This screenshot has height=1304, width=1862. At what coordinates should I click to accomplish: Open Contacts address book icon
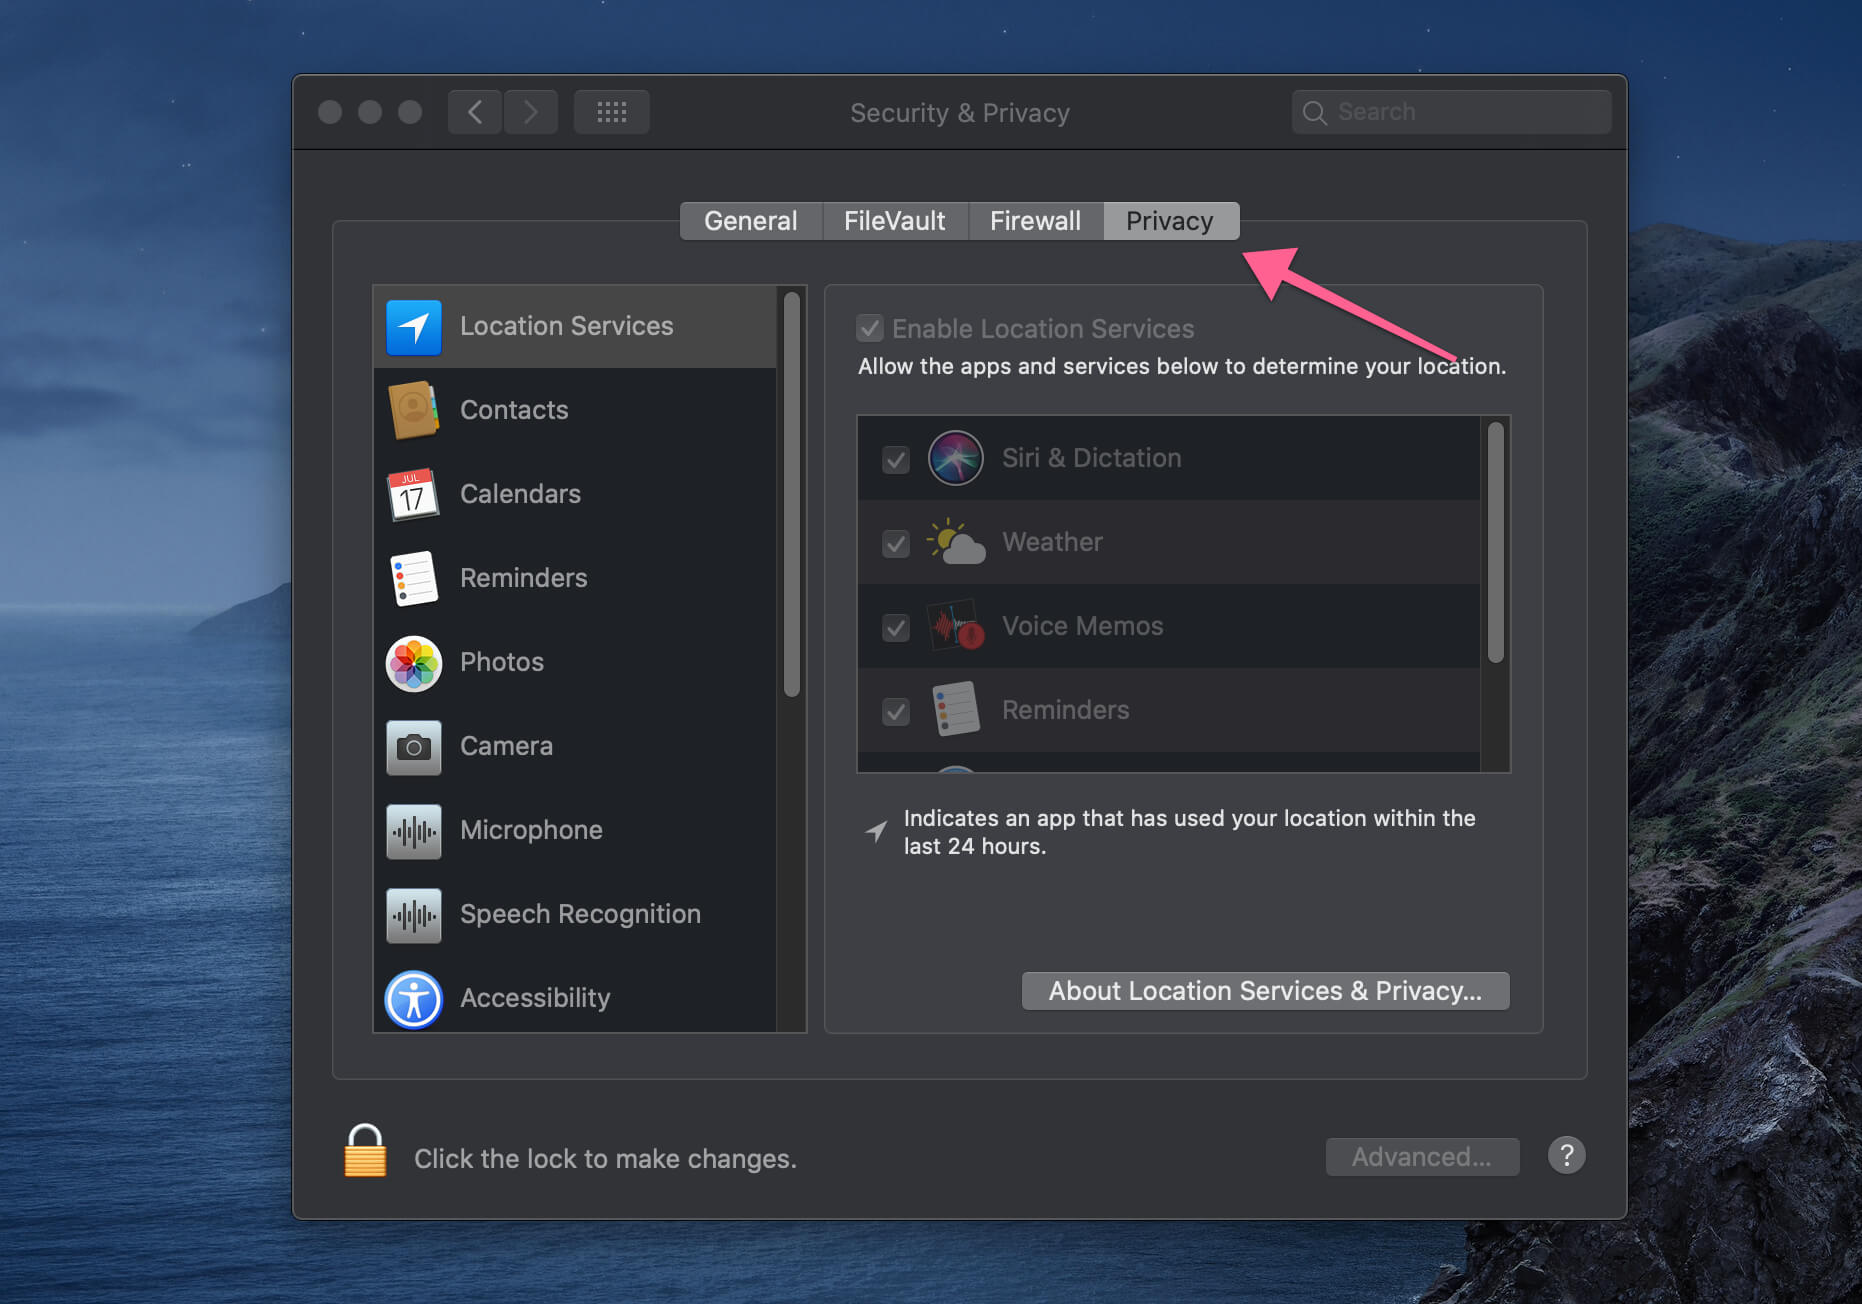413,410
